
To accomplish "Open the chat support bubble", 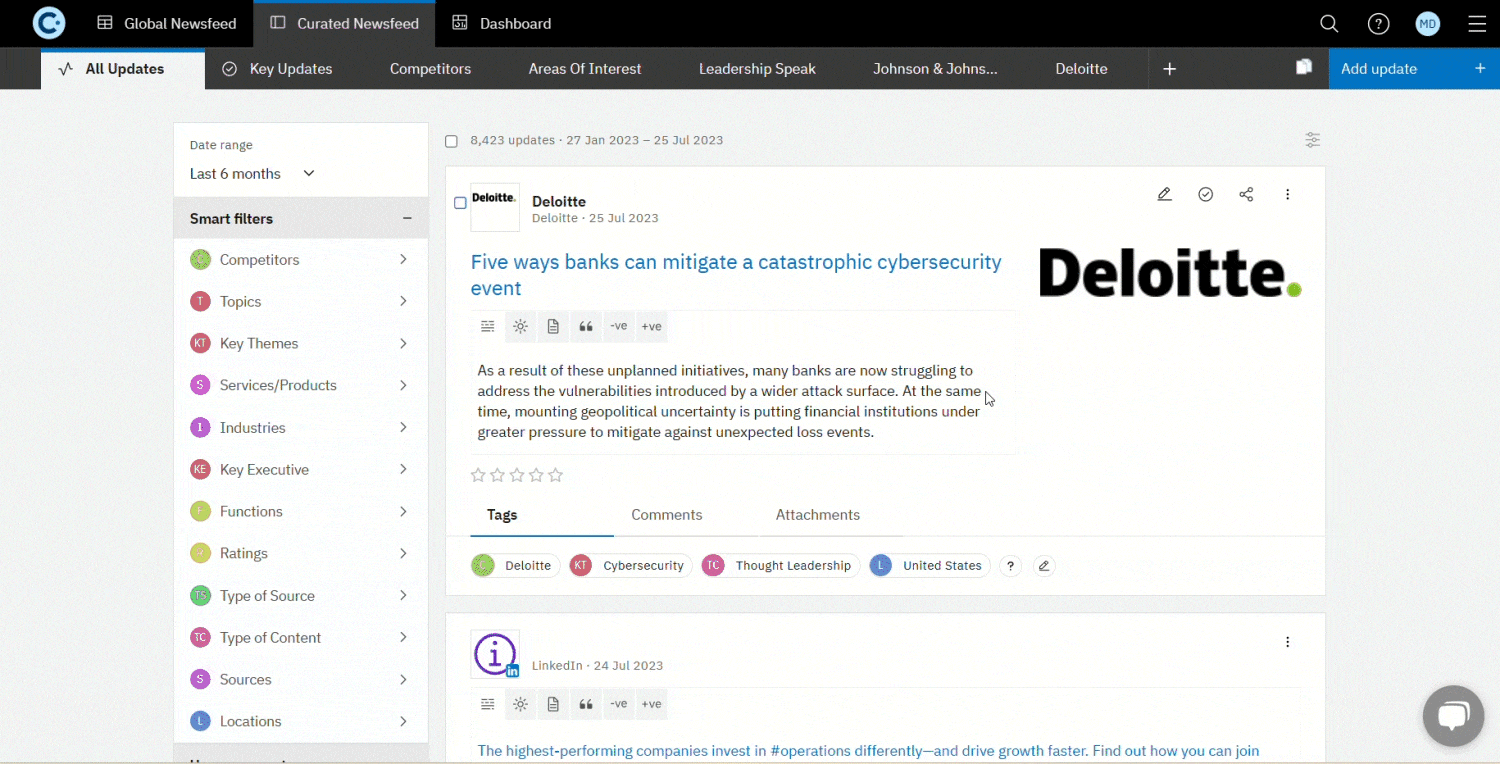I will 1453,716.
